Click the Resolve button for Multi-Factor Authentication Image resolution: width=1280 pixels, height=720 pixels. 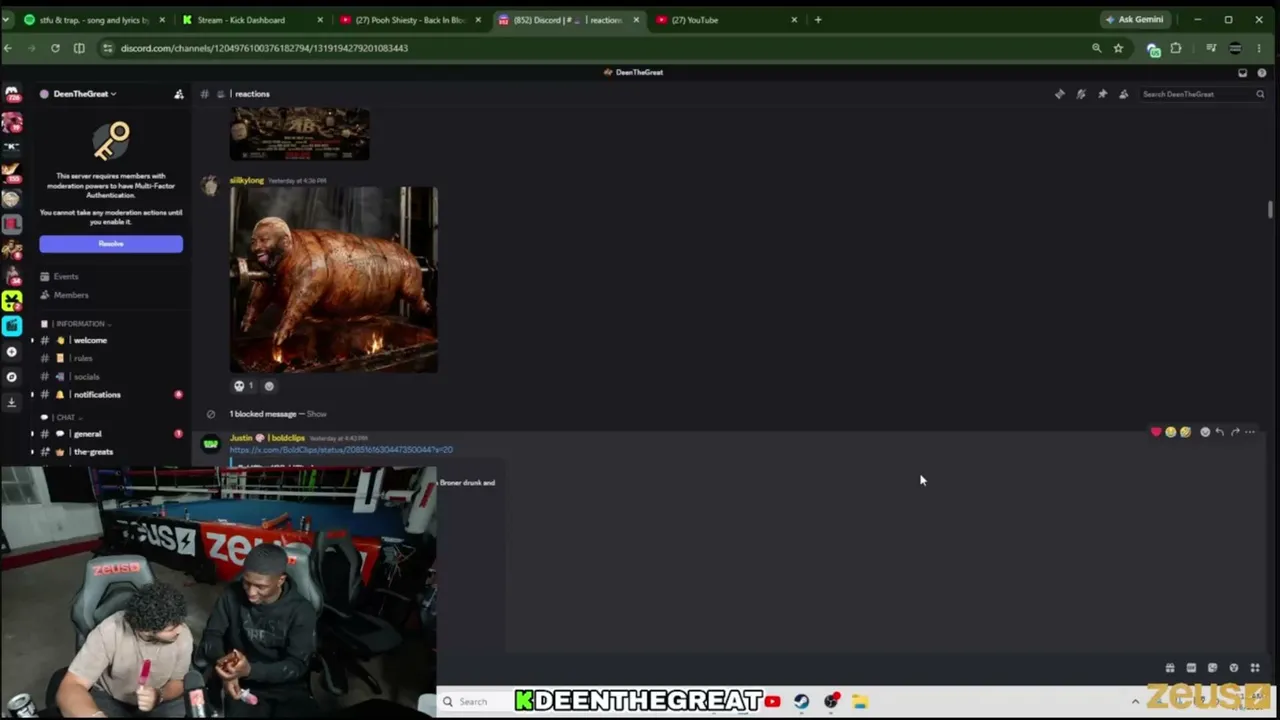point(111,244)
